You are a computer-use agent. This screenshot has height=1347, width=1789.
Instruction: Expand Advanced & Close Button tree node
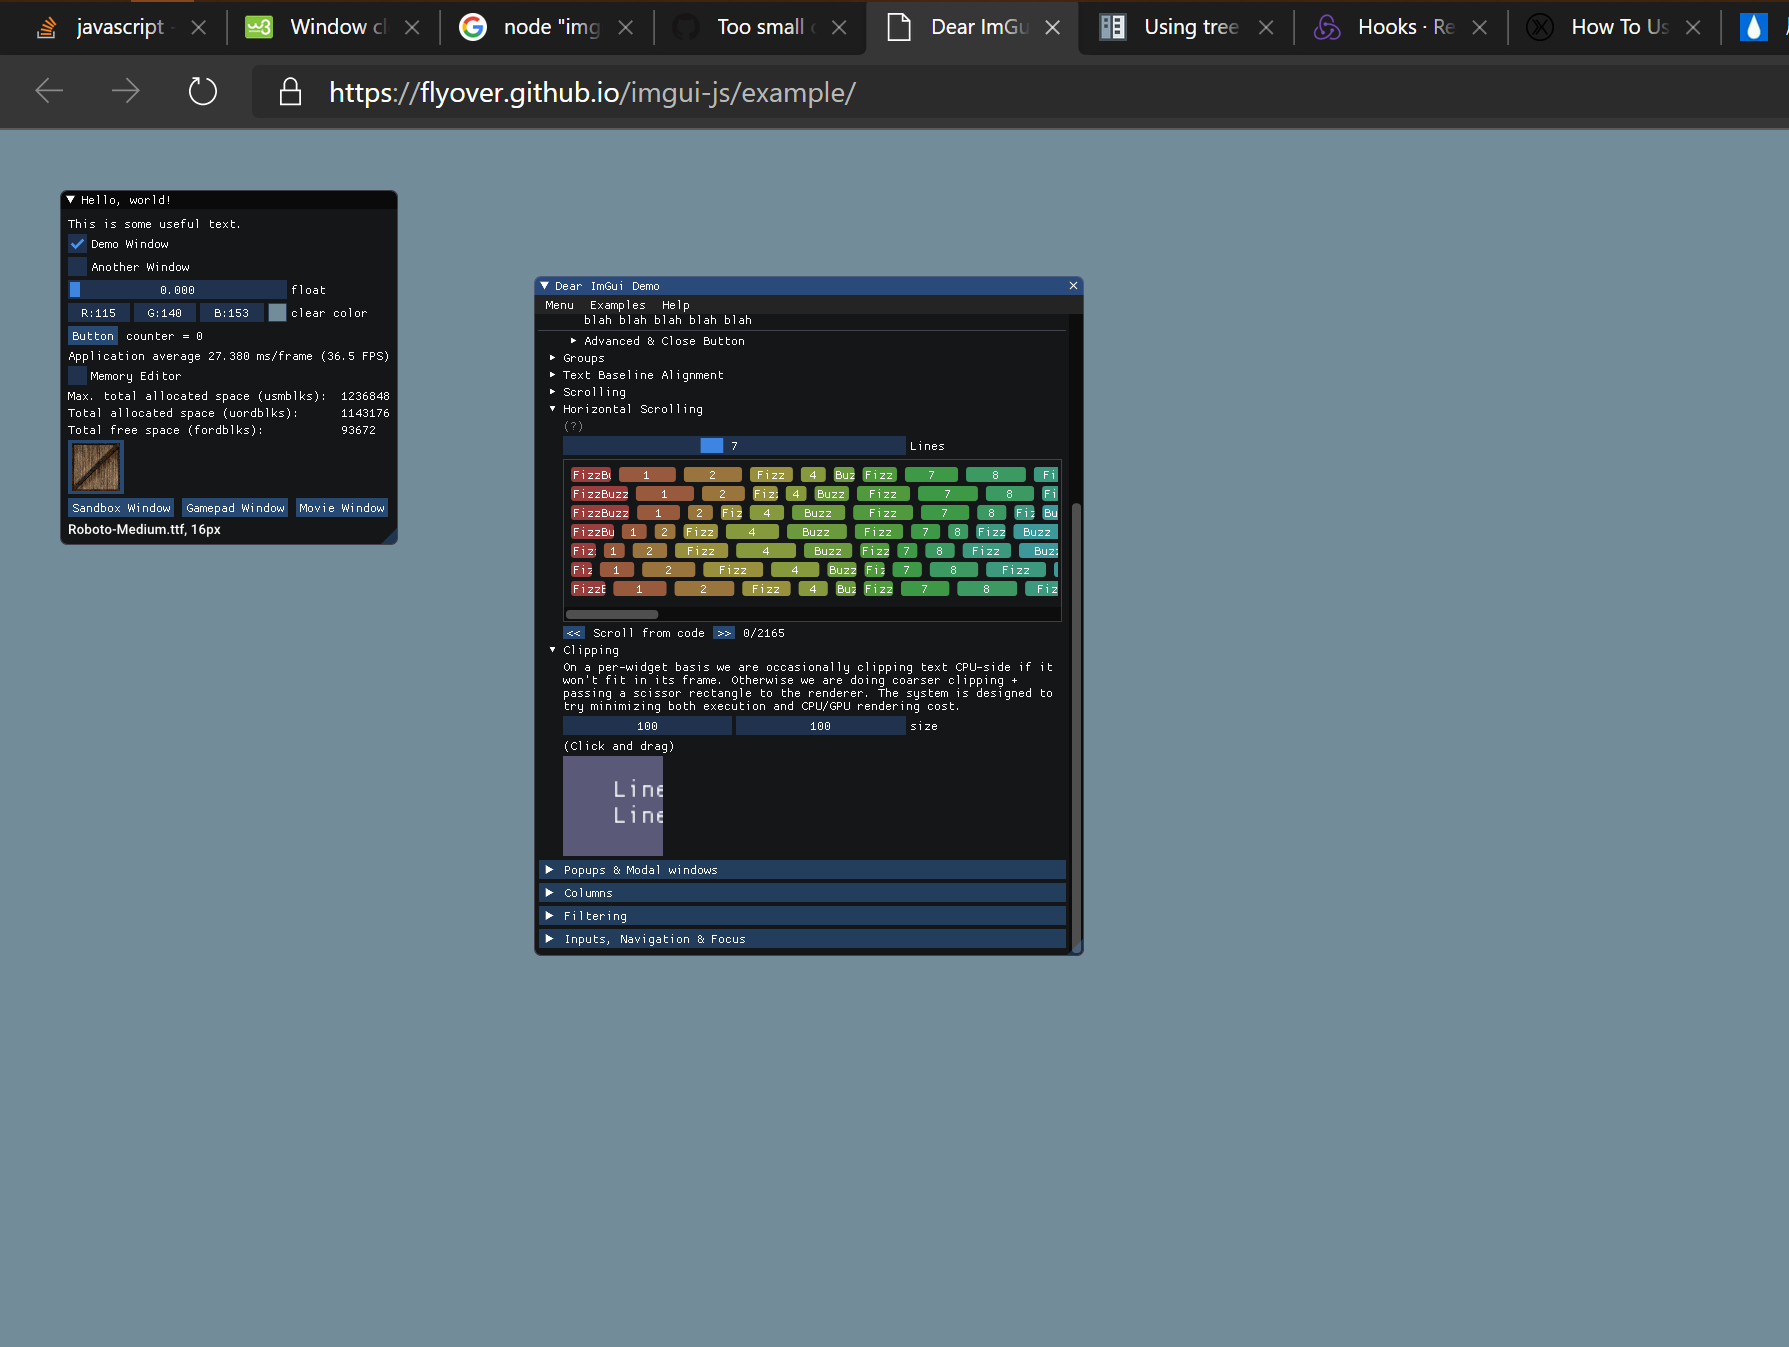click(657, 341)
